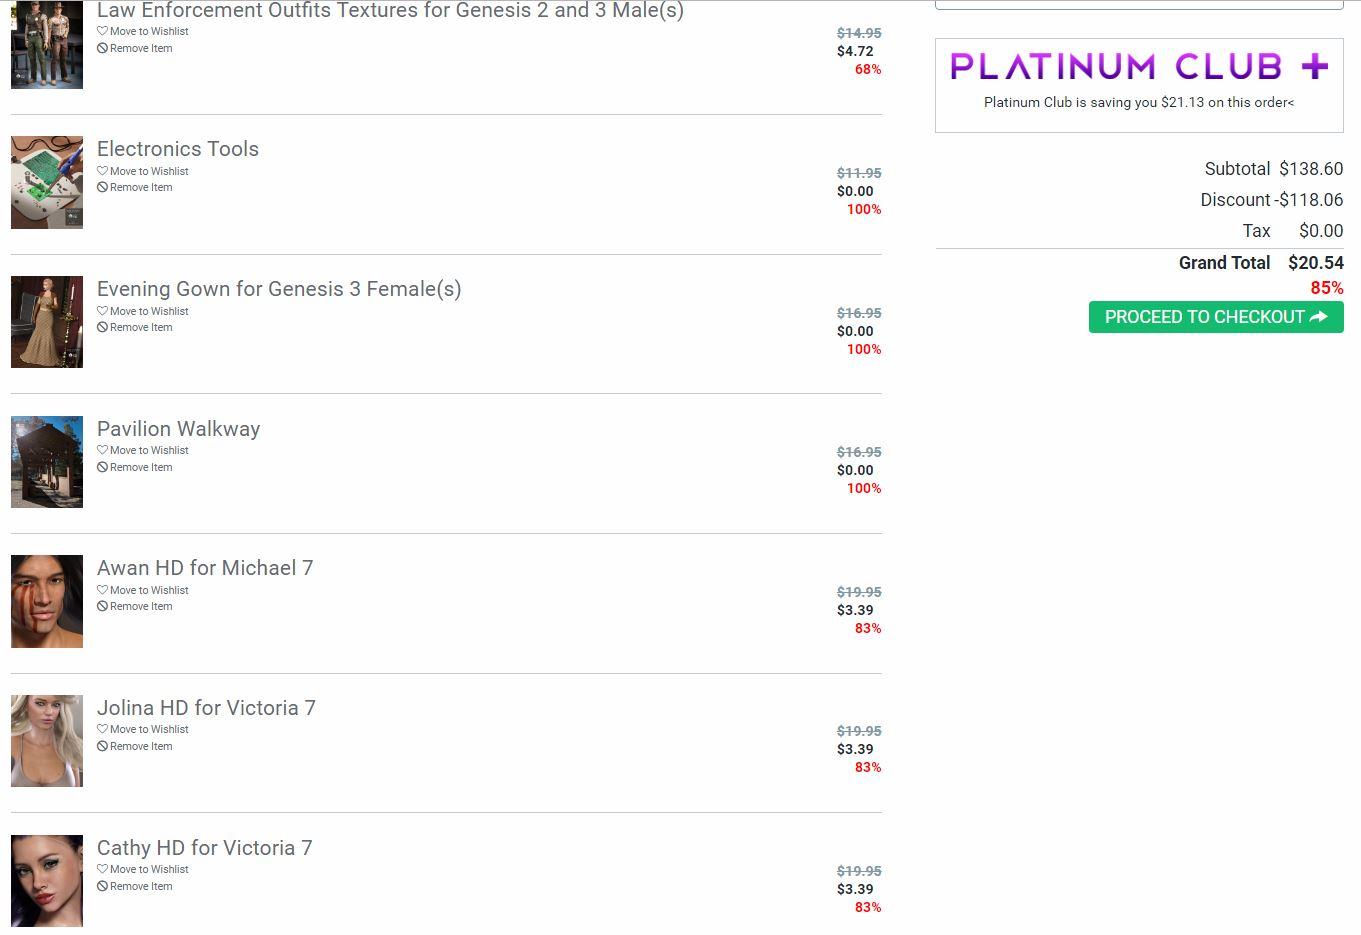Click heart icon next to Pavilion Walkway

(x=102, y=450)
